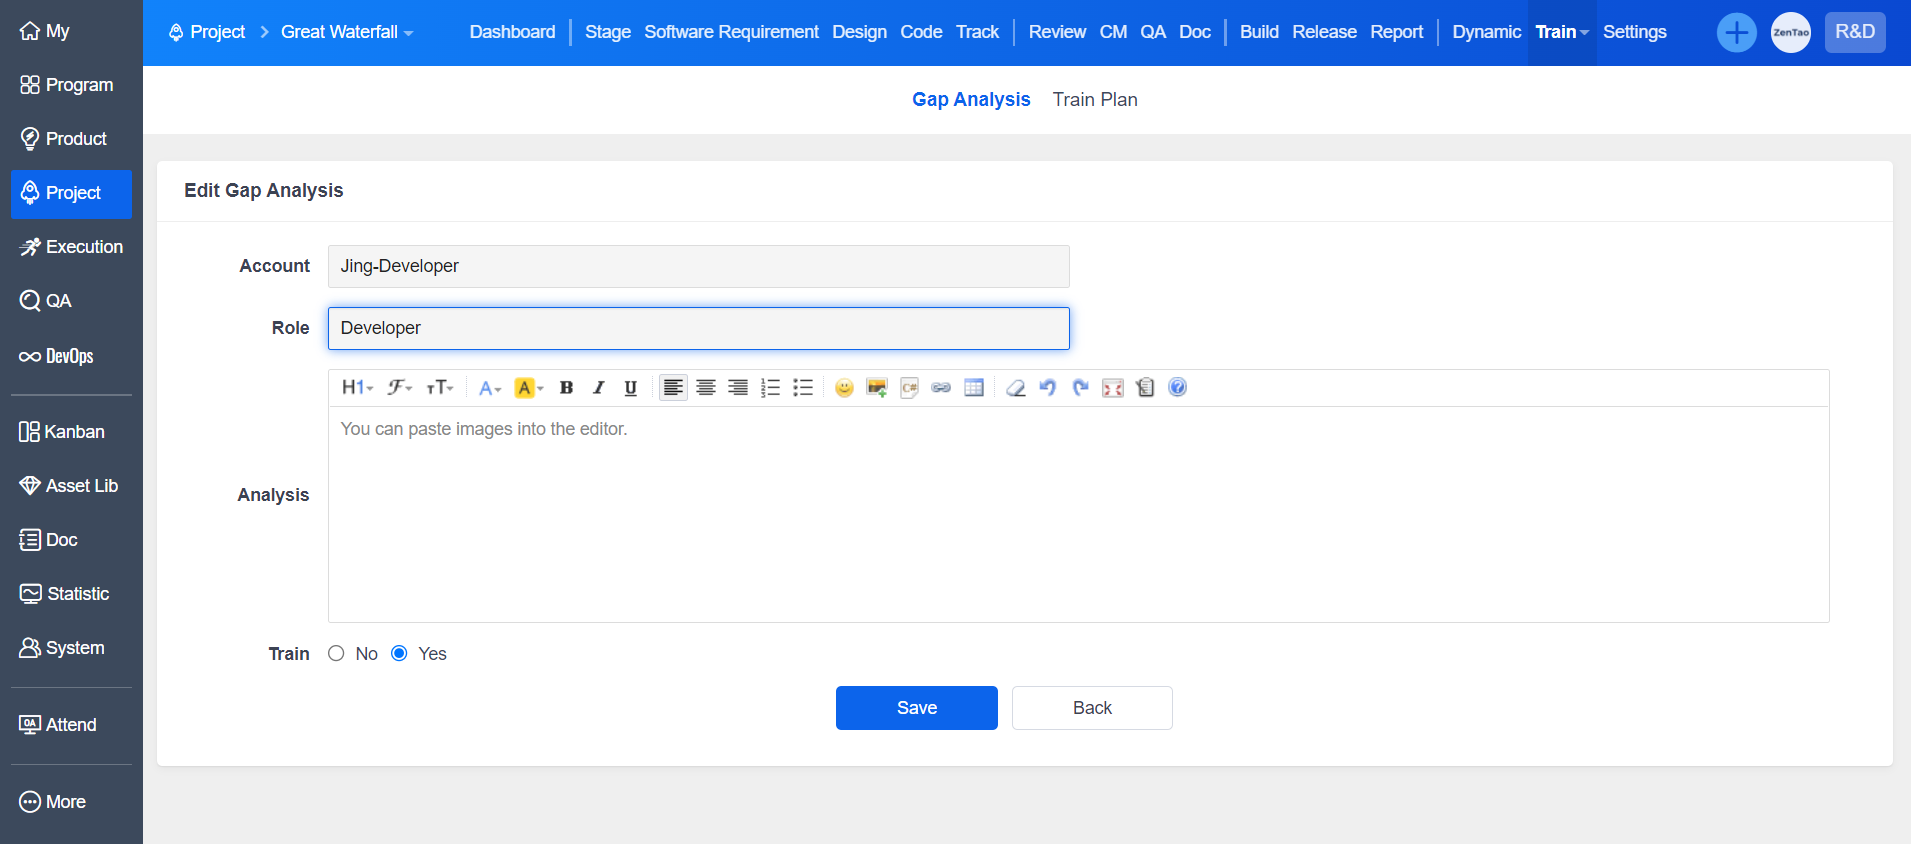Open the editor help icon

tap(1178, 388)
